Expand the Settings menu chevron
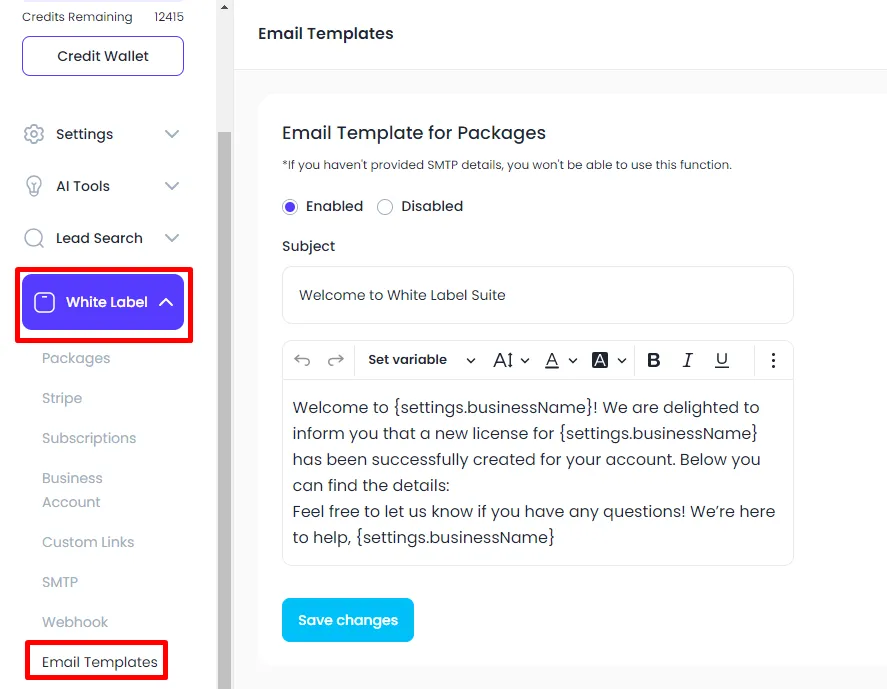 coord(172,134)
